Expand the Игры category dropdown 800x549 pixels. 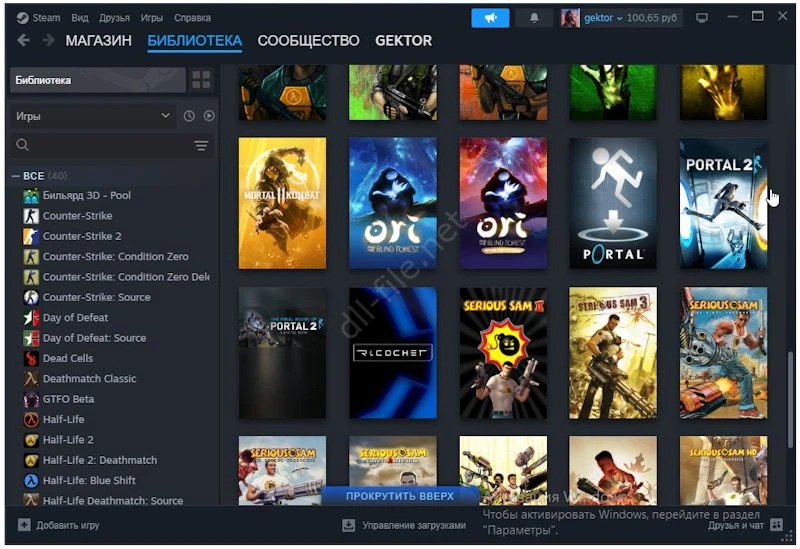[92, 116]
